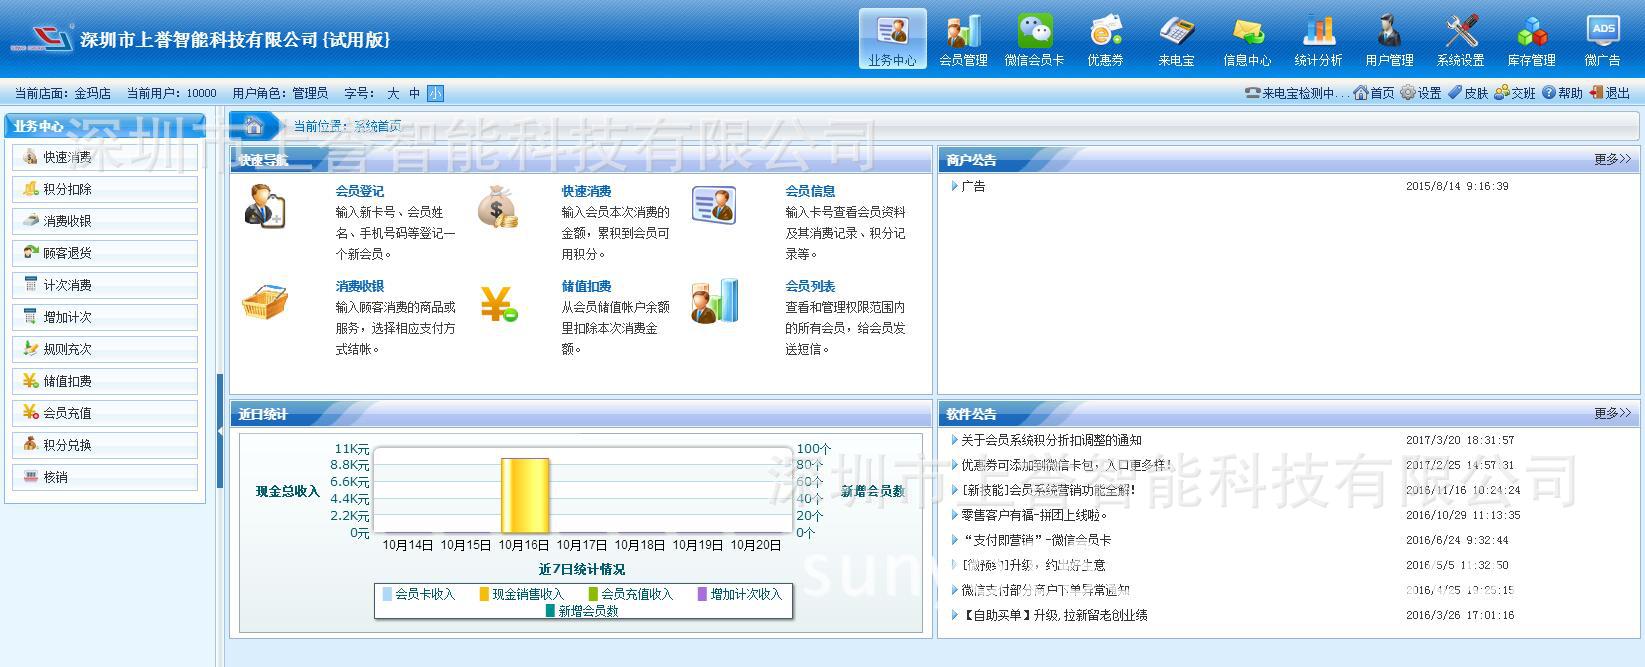The image size is (1645, 667).
Task: Open the 关于会员系统积分折扣调整的通知 announcement
Action: click(x=1051, y=440)
